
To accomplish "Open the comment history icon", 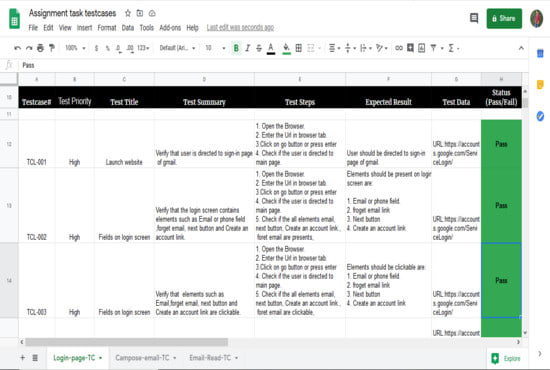I will pyautogui.click(x=474, y=18).
